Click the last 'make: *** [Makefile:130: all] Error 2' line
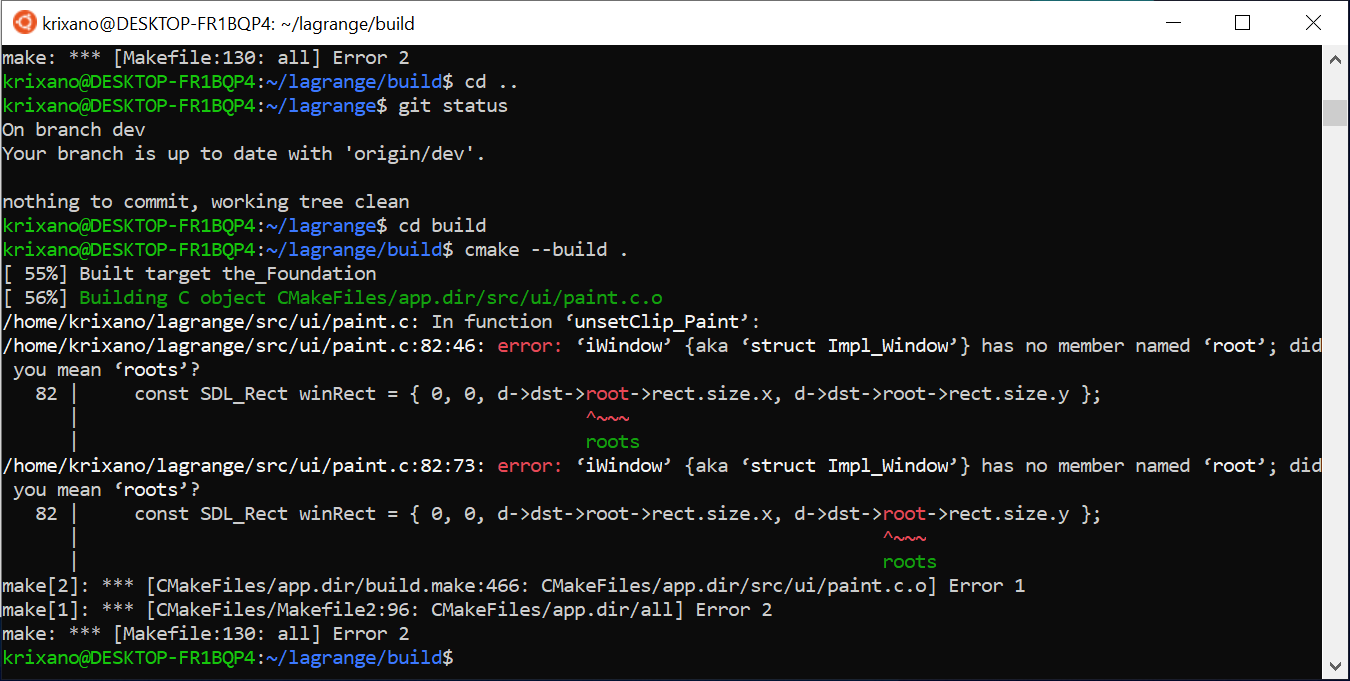 tap(206, 634)
